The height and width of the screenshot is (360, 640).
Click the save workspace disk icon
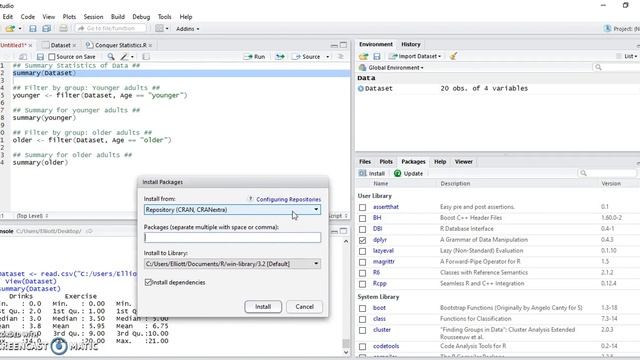[x=377, y=56]
